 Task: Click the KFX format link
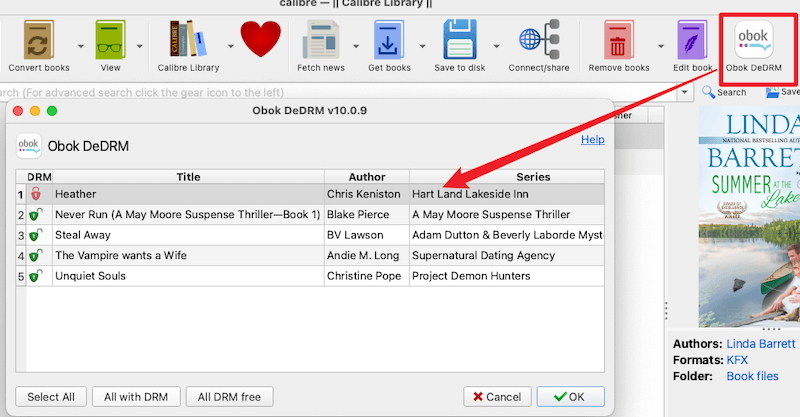(x=737, y=360)
